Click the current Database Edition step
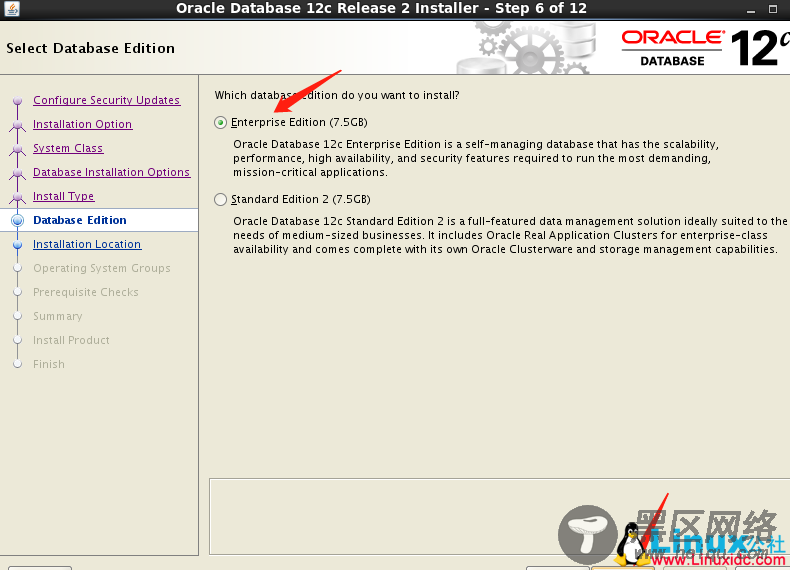The image size is (790, 570). coord(80,220)
